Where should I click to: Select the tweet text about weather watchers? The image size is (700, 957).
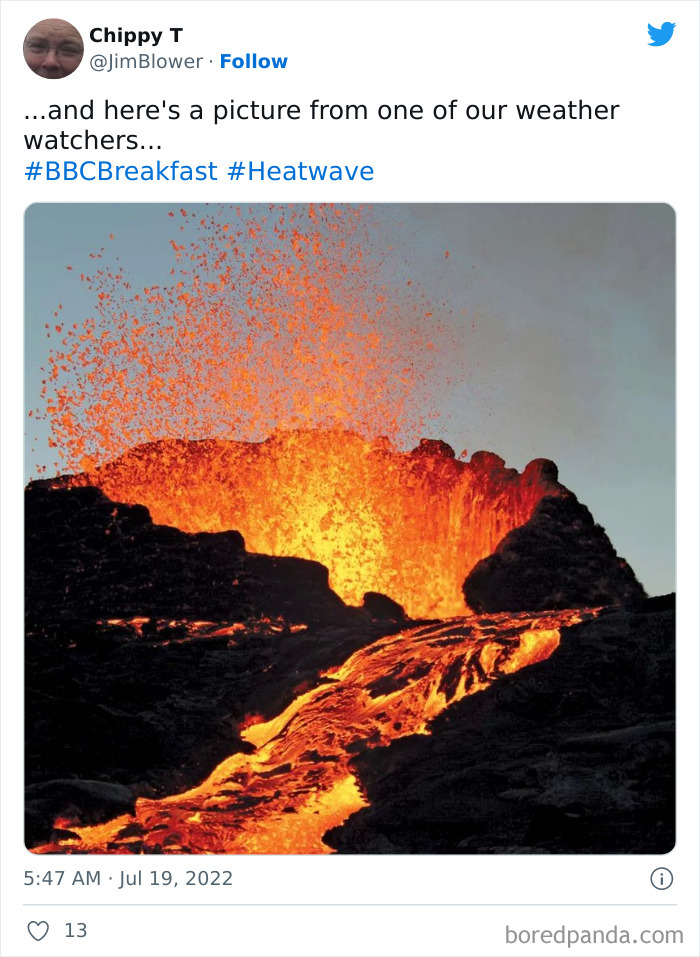coord(321,125)
